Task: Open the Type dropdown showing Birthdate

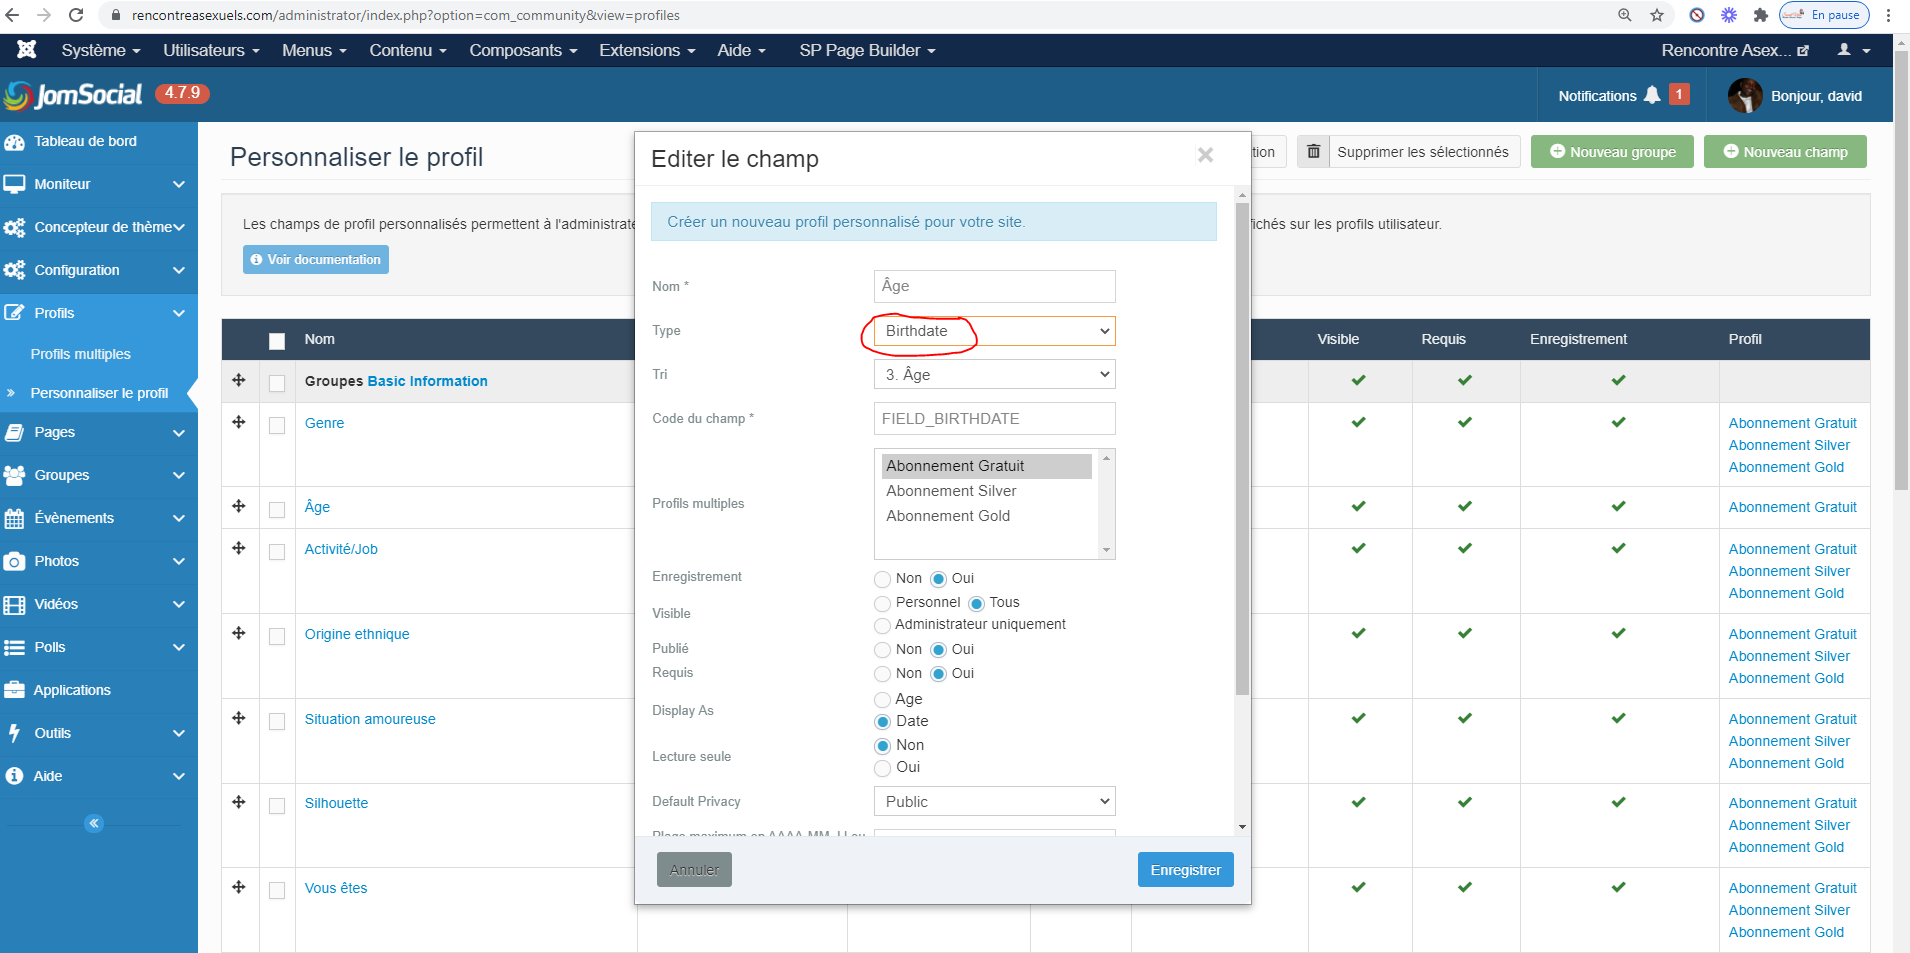Action: pos(994,331)
